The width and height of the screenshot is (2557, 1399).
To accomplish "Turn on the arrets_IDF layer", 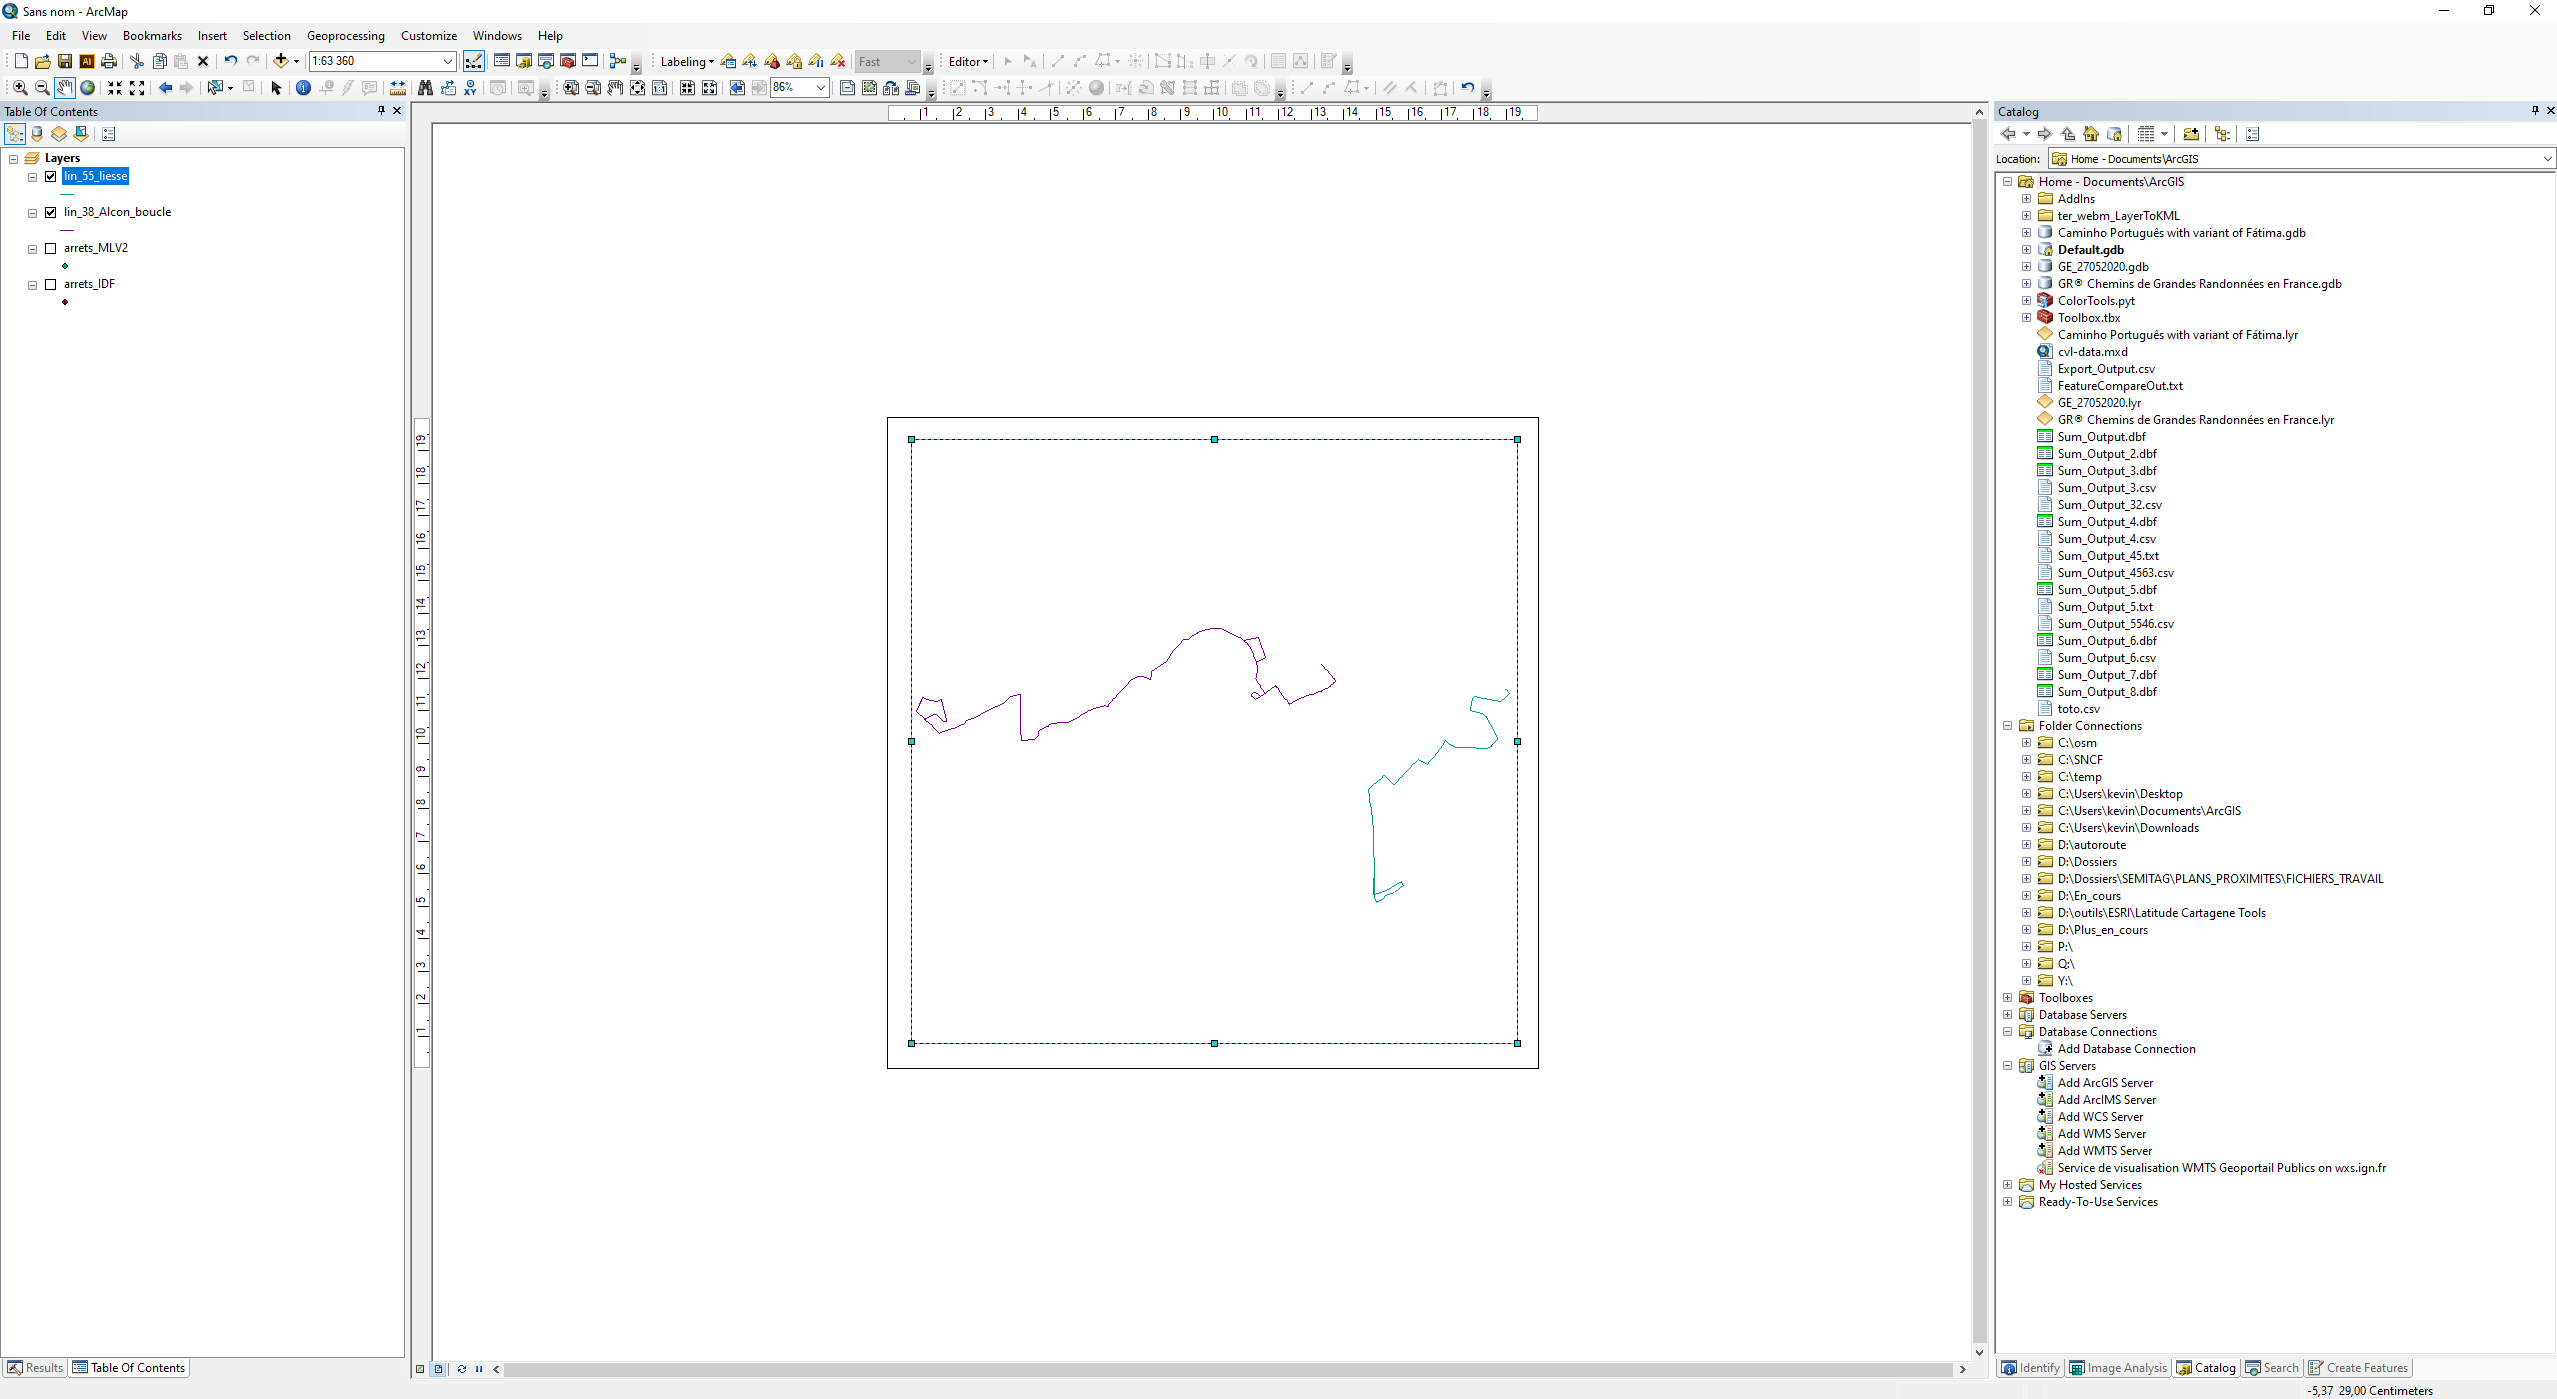I will [x=51, y=284].
